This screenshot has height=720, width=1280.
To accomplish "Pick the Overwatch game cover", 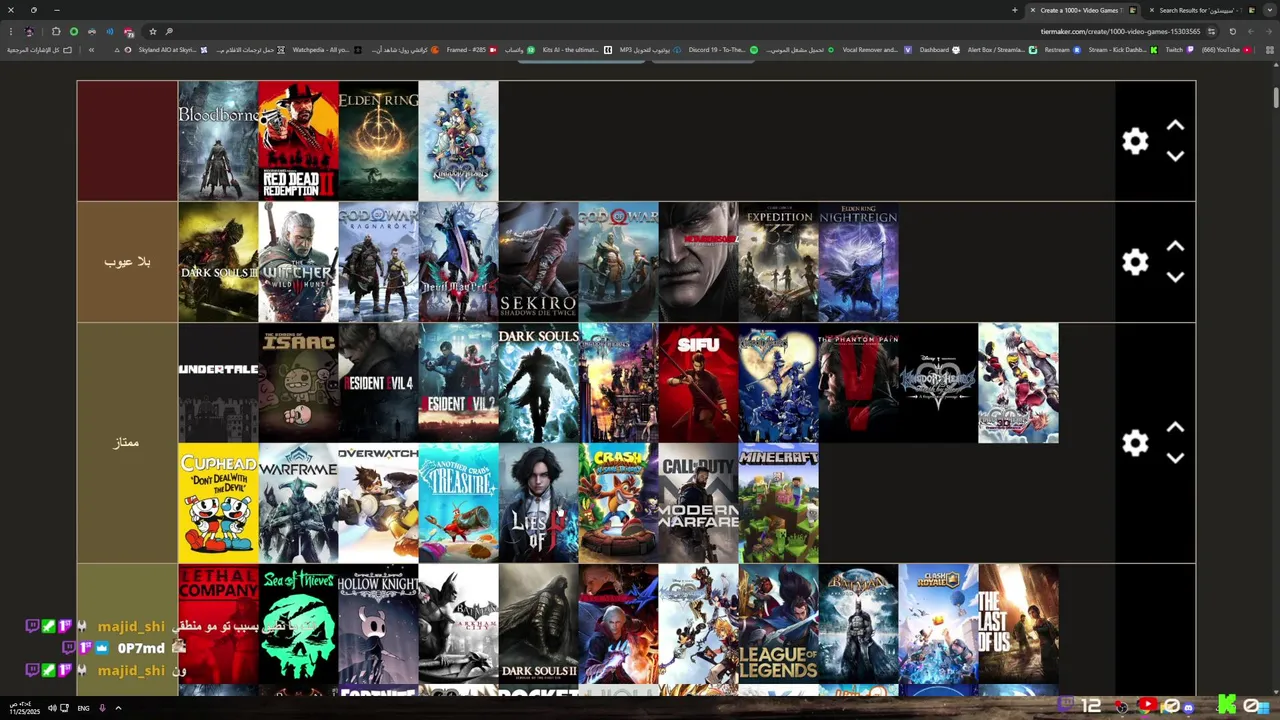I will coord(378,503).
